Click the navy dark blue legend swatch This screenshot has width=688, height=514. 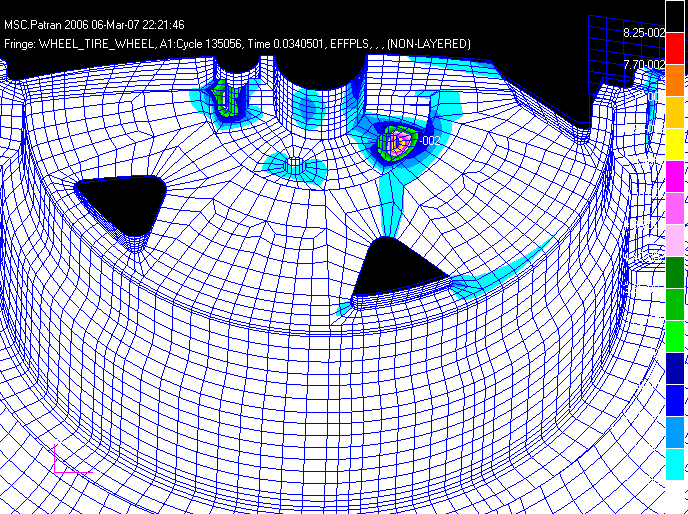point(676,368)
